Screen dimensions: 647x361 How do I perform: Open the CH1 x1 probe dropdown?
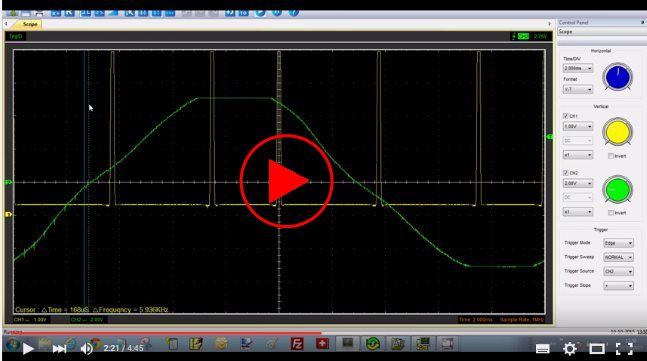[578, 155]
